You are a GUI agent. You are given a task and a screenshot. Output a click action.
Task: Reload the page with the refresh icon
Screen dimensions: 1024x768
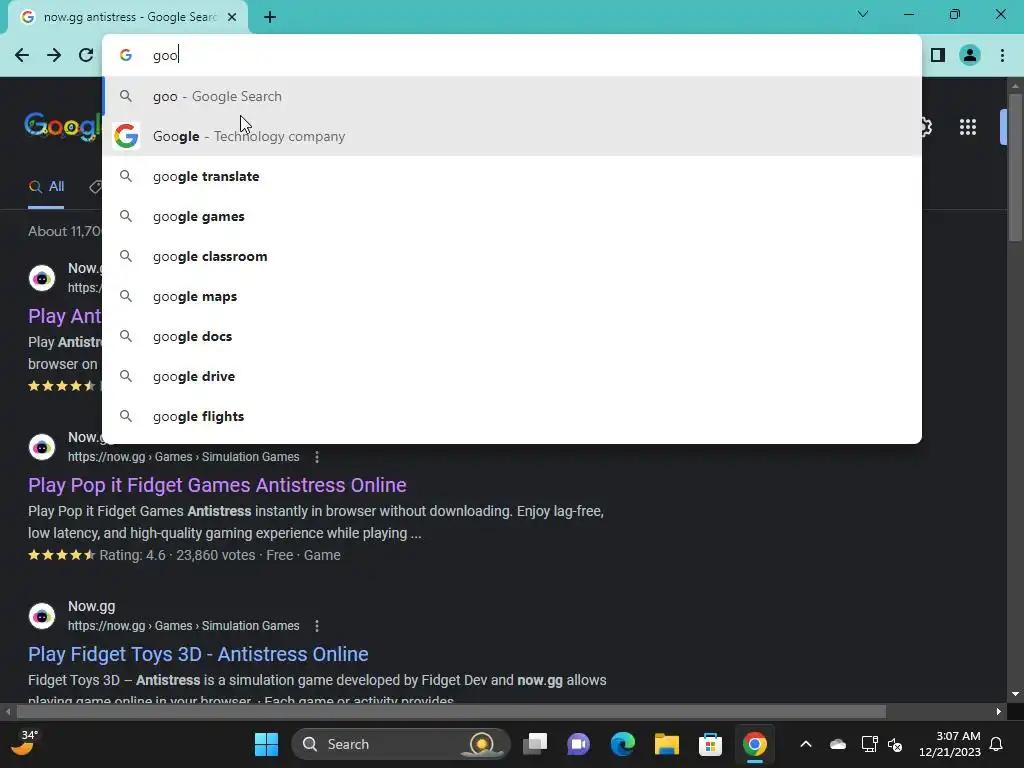coord(86,55)
